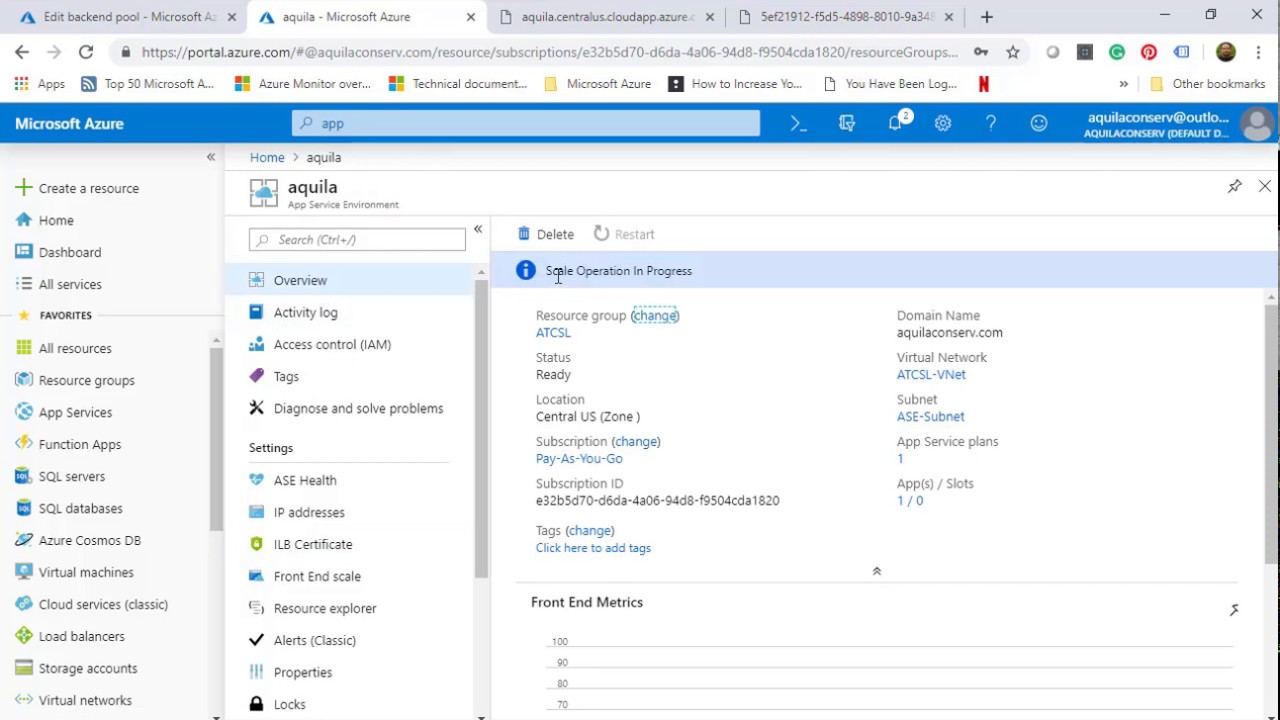Collapse the resource menu panel

tap(478, 230)
